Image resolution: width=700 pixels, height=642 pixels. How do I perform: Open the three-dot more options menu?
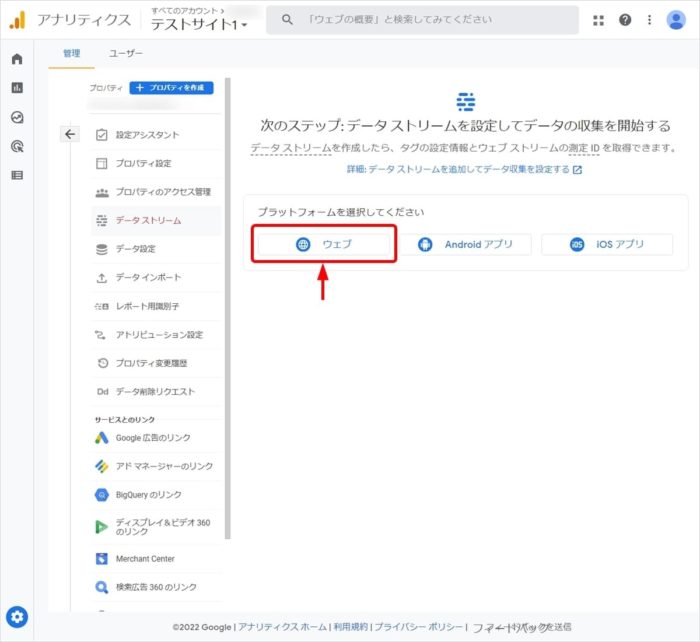click(x=649, y=20)
